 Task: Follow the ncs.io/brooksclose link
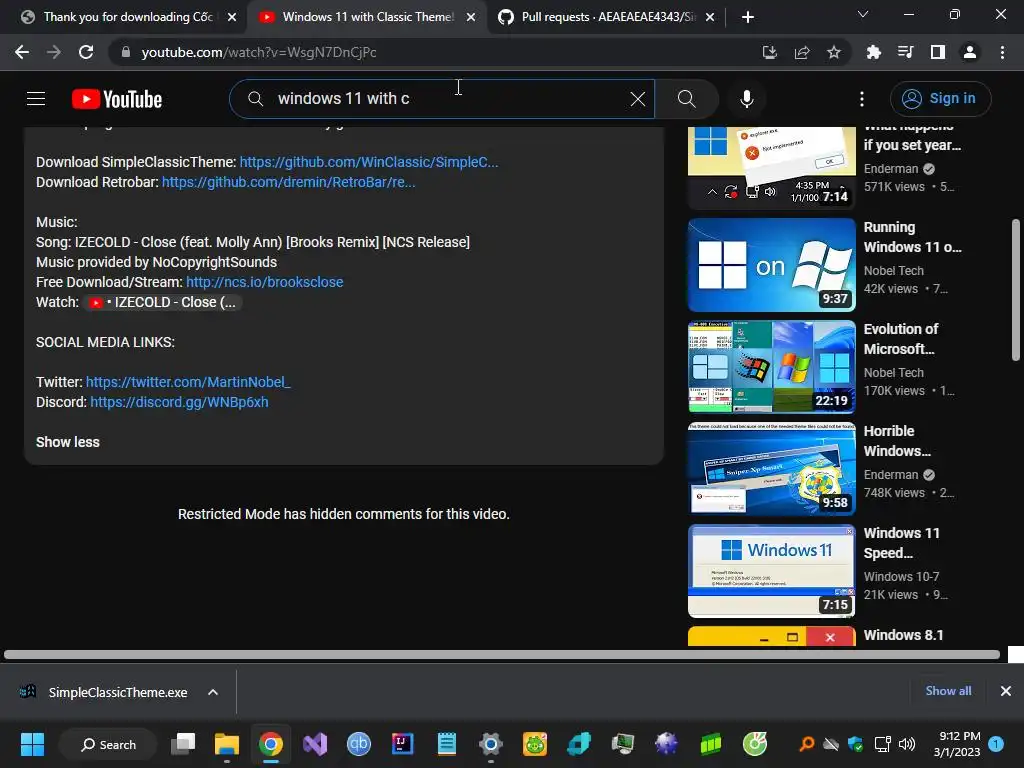click(264, 282)
